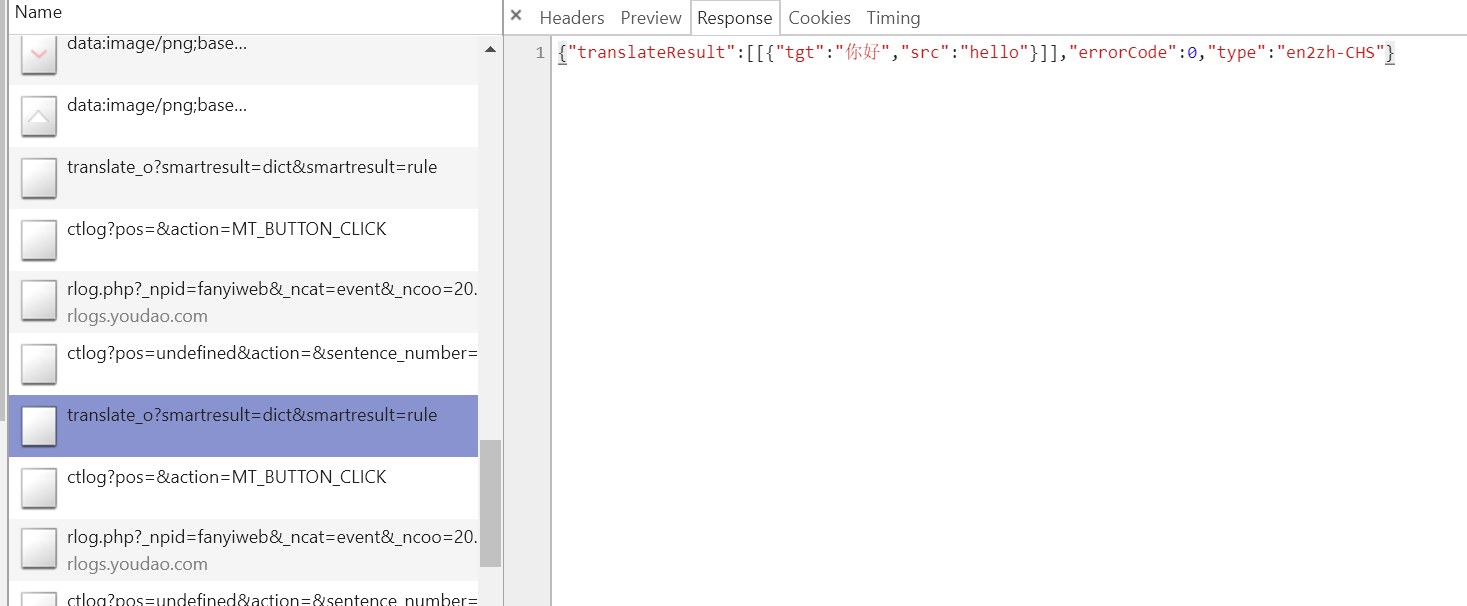Select highlighted translate_o?smartresult=dict&smartresult=rule row
1467x606 pixels.
pos(243,426)
